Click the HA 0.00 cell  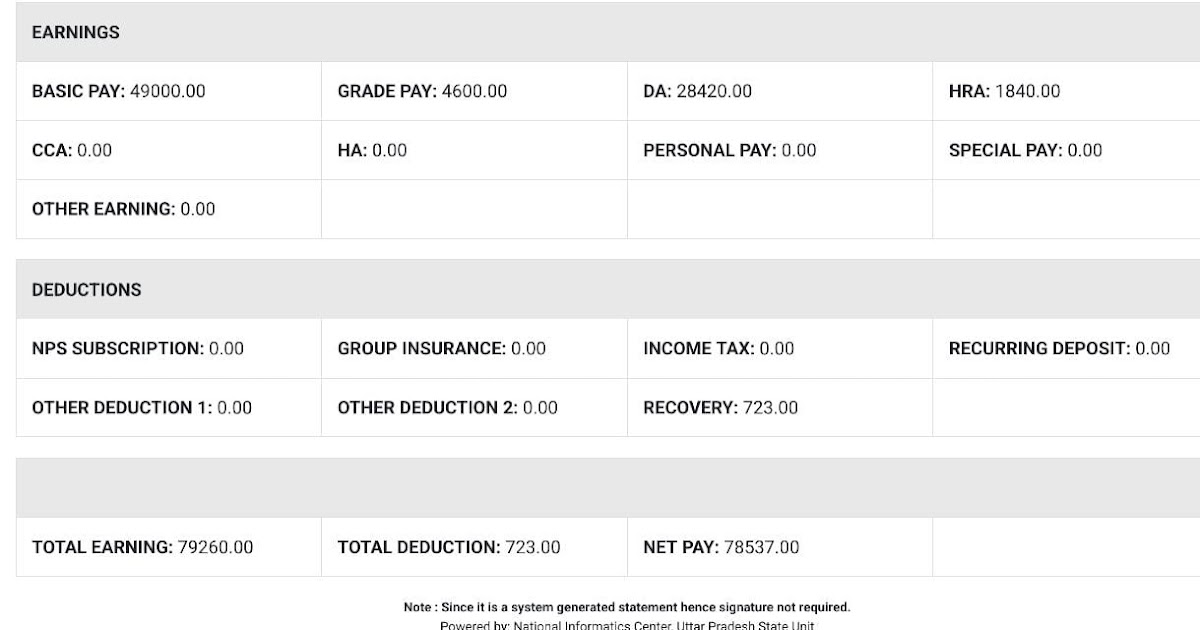coord(372,151)
